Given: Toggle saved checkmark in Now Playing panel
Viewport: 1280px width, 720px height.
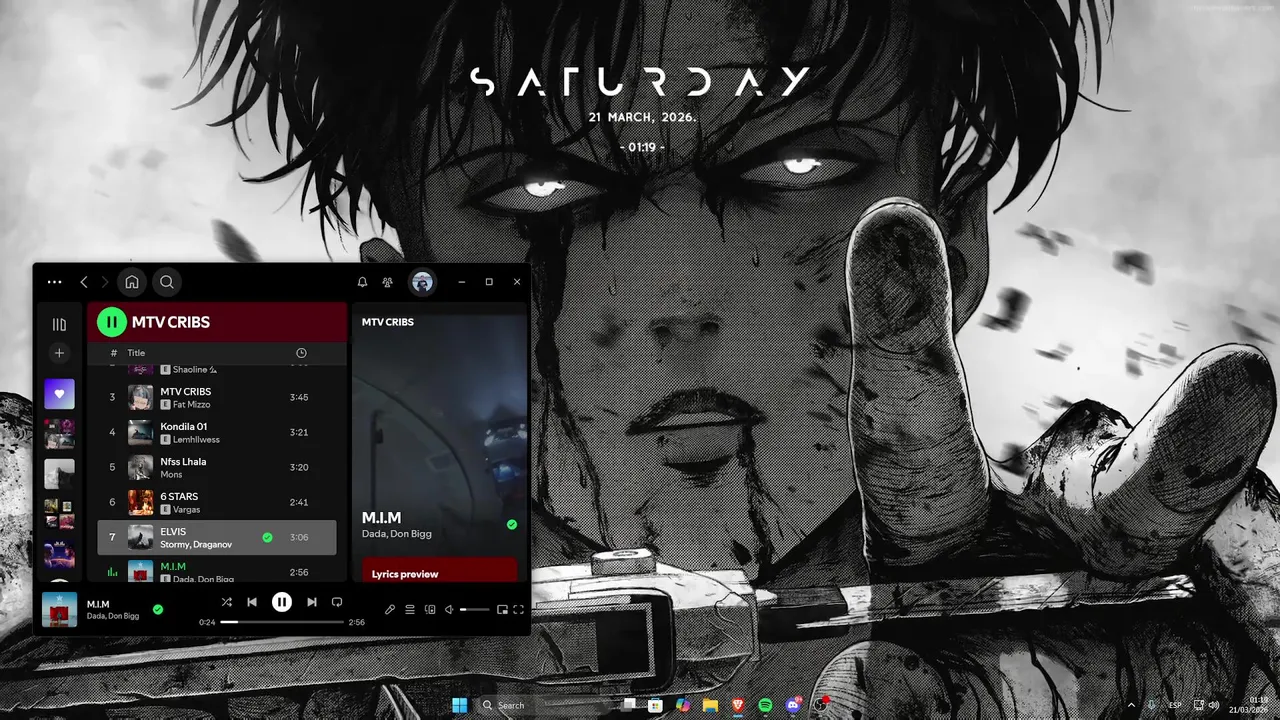Looking at the screenshot, I should tap(512, 524).
